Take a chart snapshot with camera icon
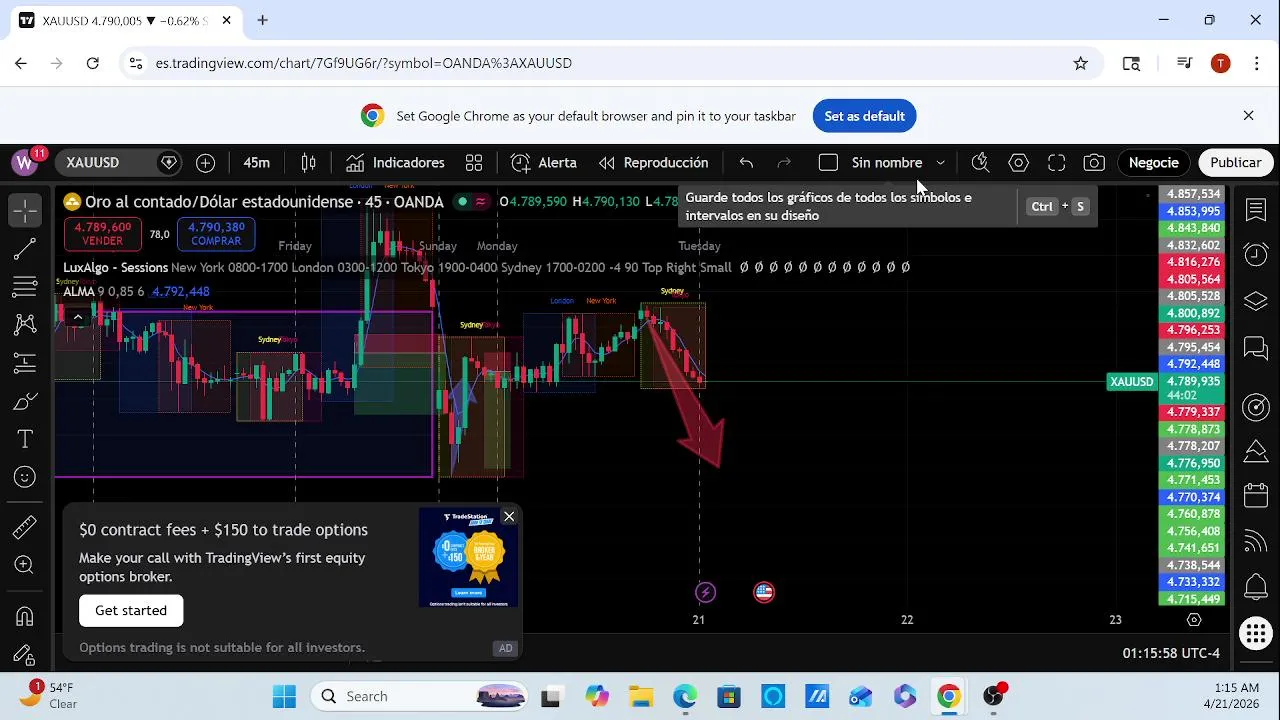 [1095, 163]
